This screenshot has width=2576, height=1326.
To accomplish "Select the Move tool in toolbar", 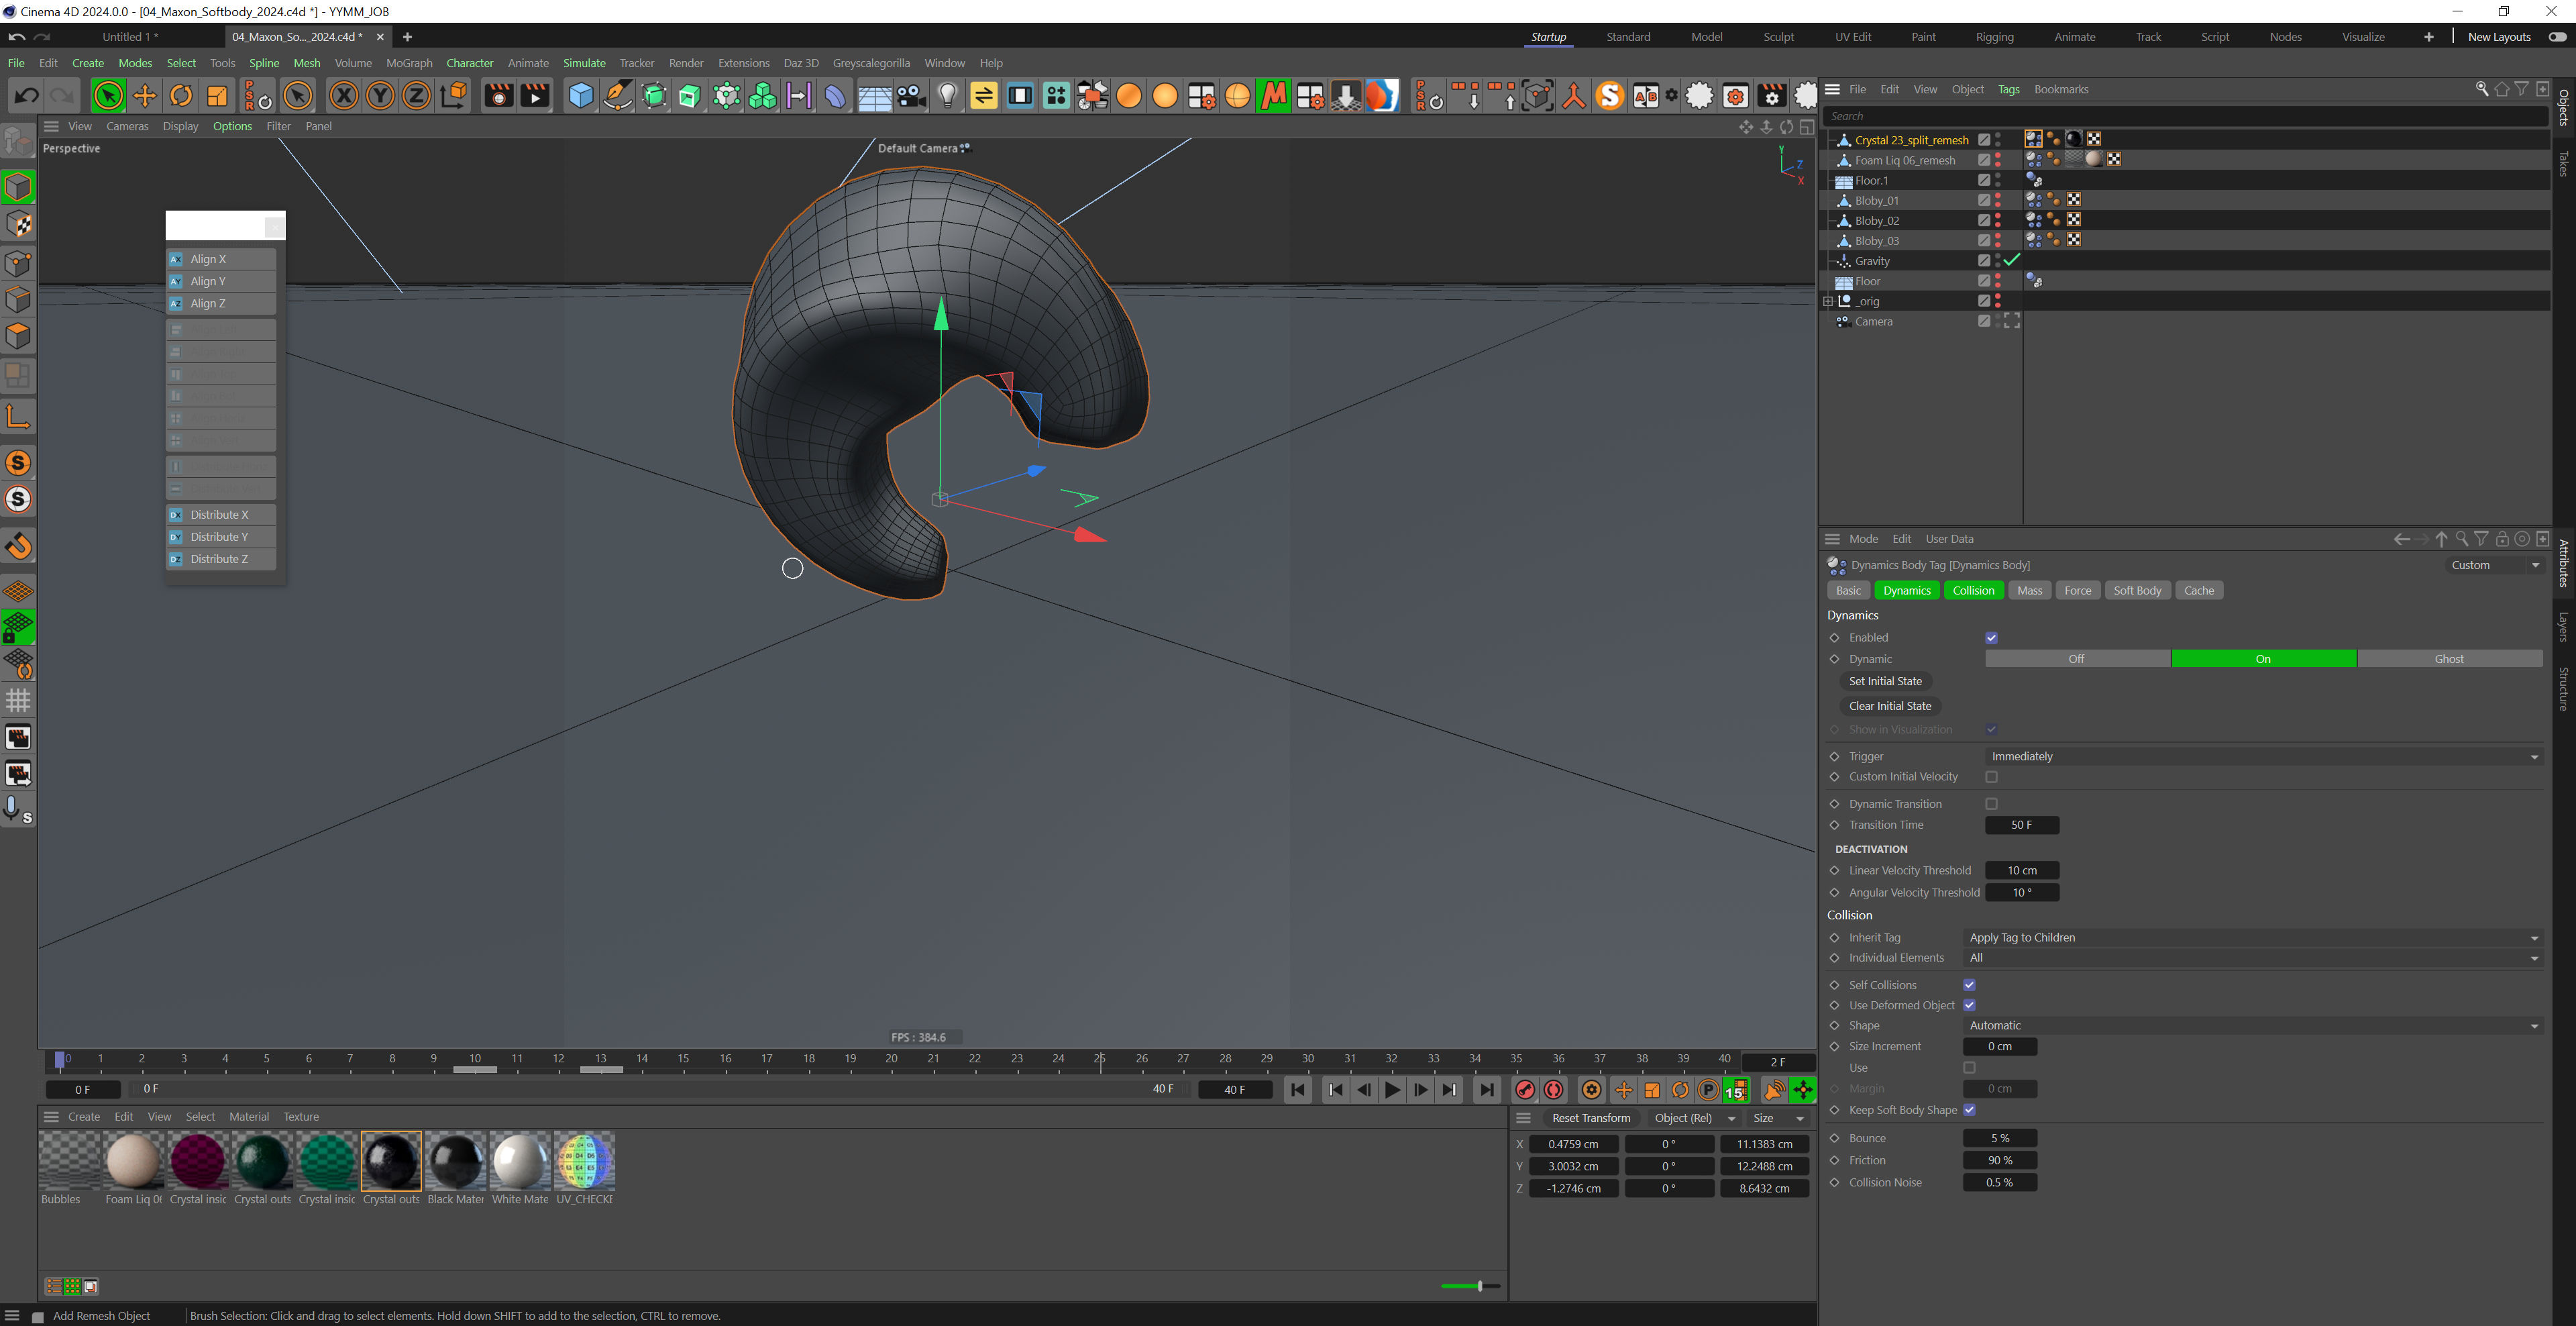I will click(x=145, y=96).
